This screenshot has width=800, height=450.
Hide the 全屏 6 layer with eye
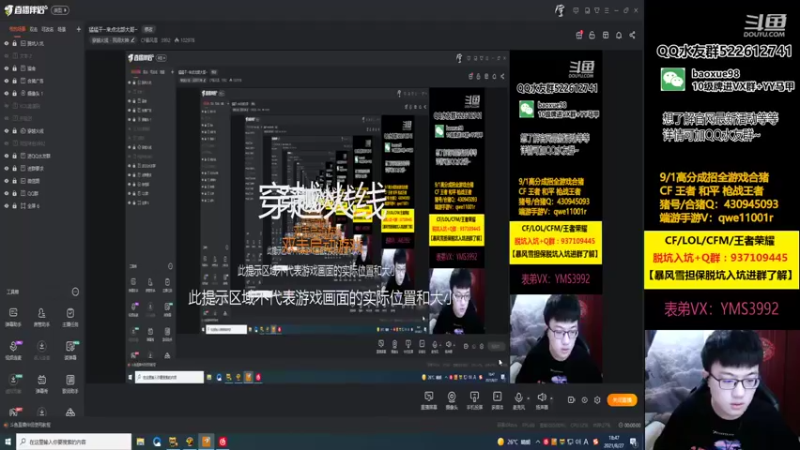(x=7, y=206)
